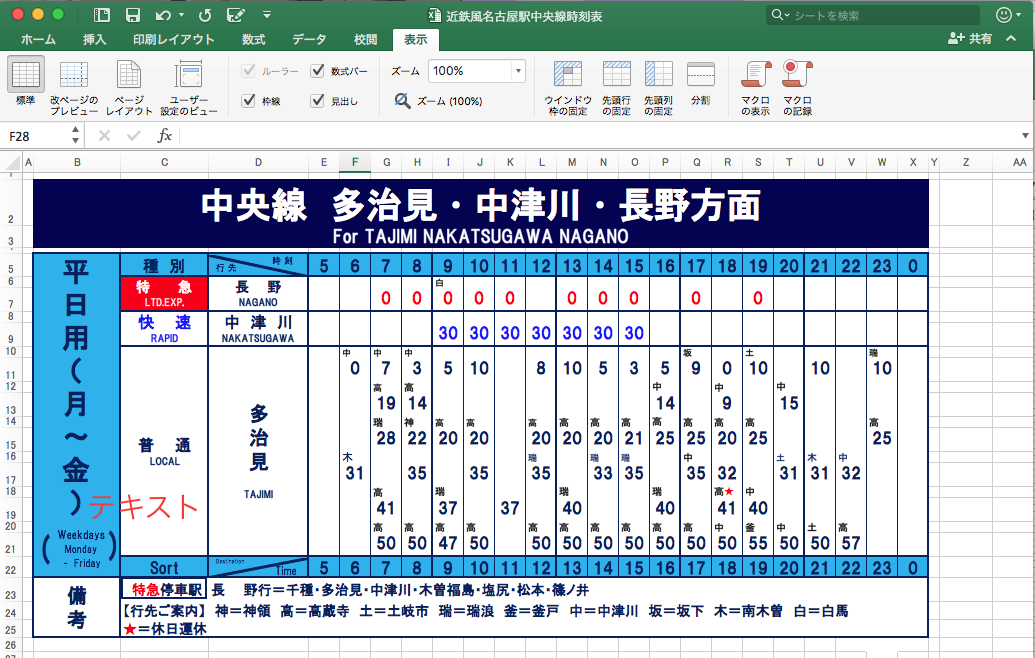The image size is (1035, 658).
Task: Open the データ ribbon tab
Action: tap(310, 40)
